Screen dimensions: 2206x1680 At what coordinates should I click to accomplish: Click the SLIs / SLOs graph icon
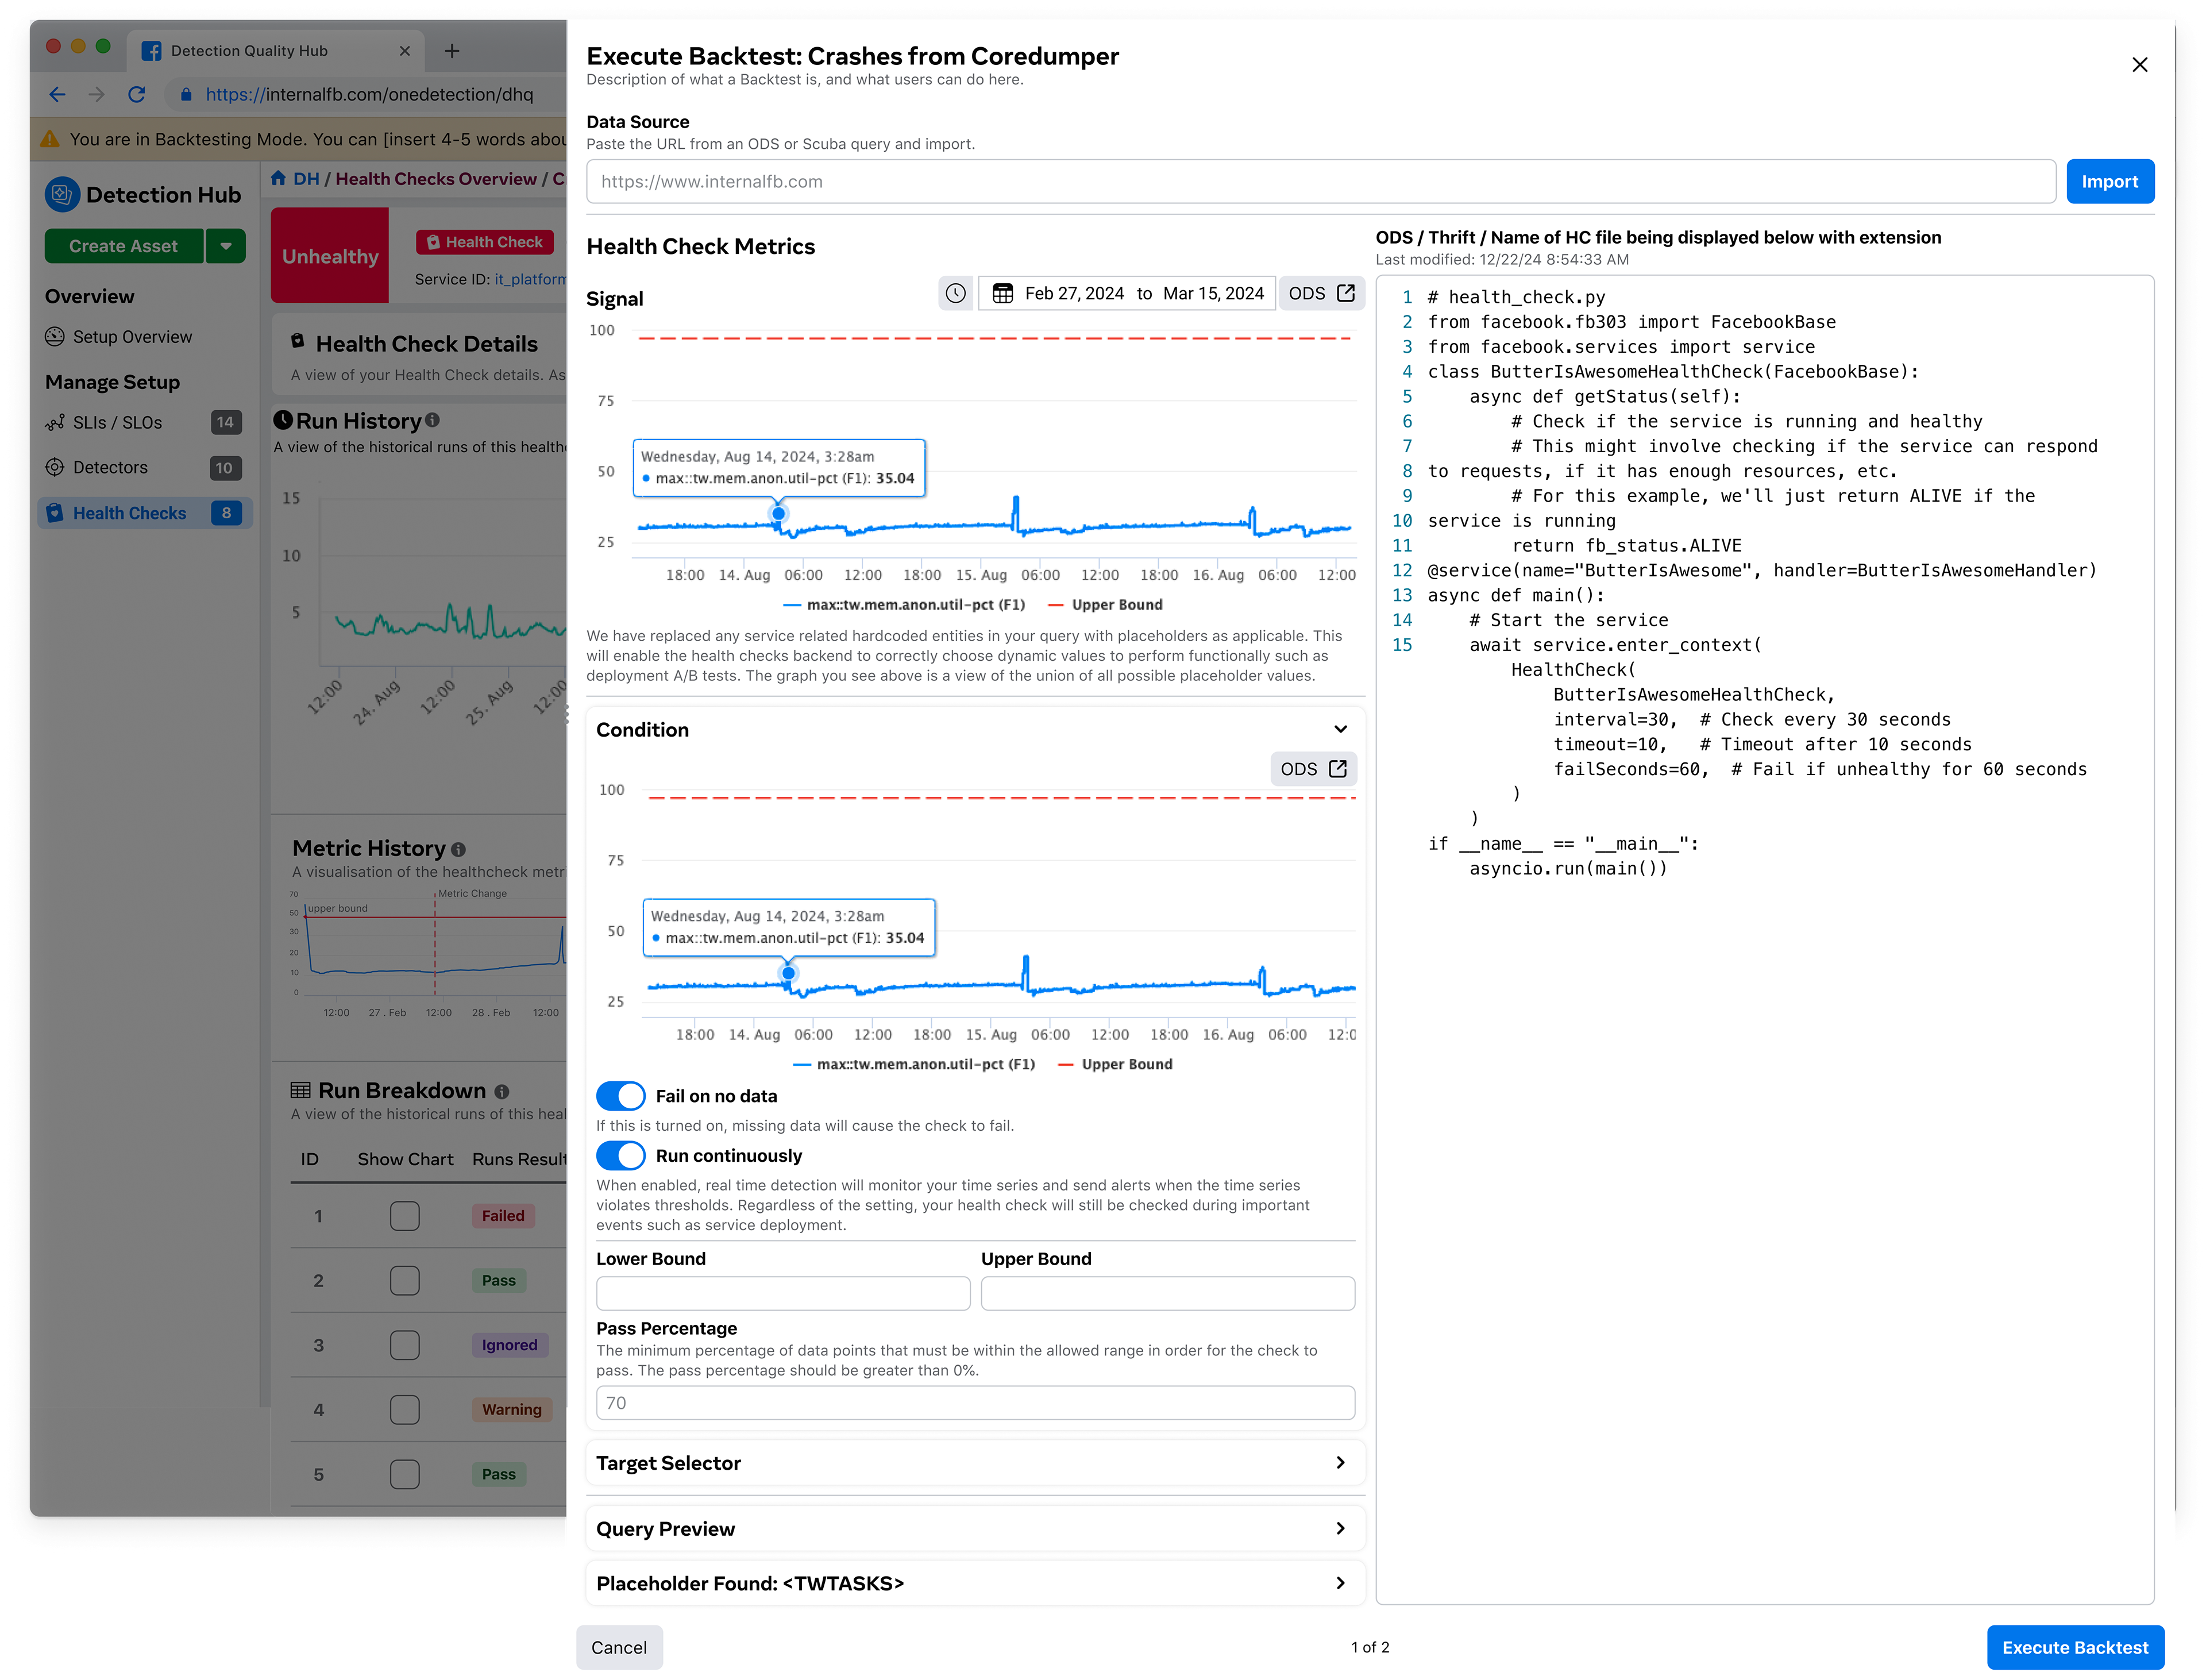coord(55,423)
